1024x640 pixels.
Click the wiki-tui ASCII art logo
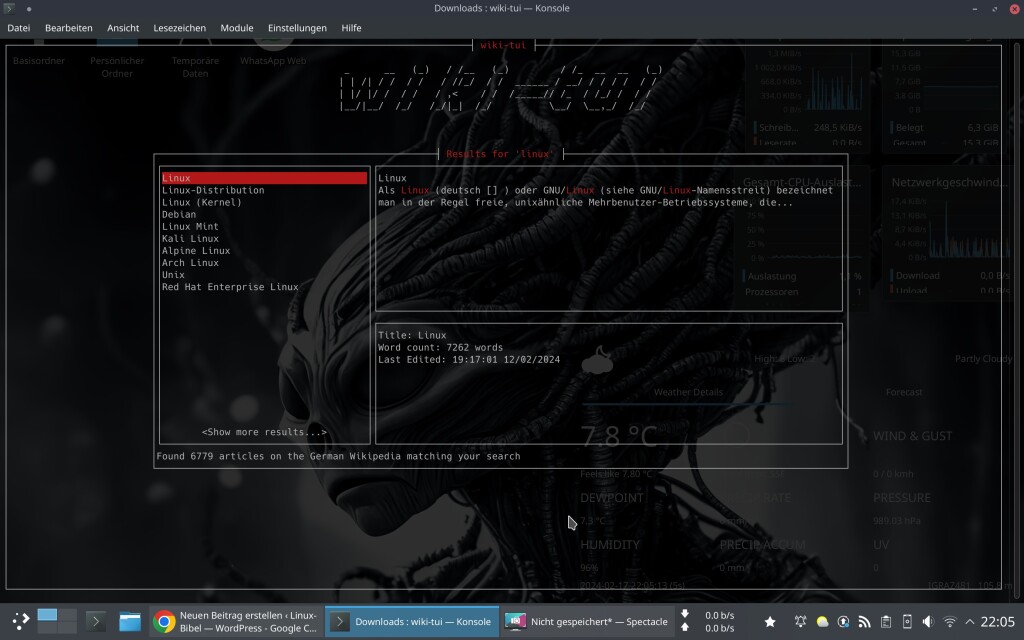502,88
